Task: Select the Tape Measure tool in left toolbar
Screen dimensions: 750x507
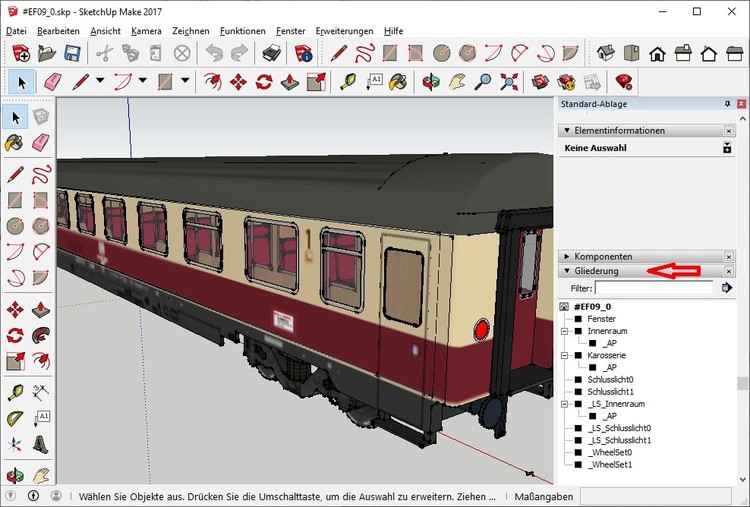Action: pyautogui.click(x=16, y=391)
